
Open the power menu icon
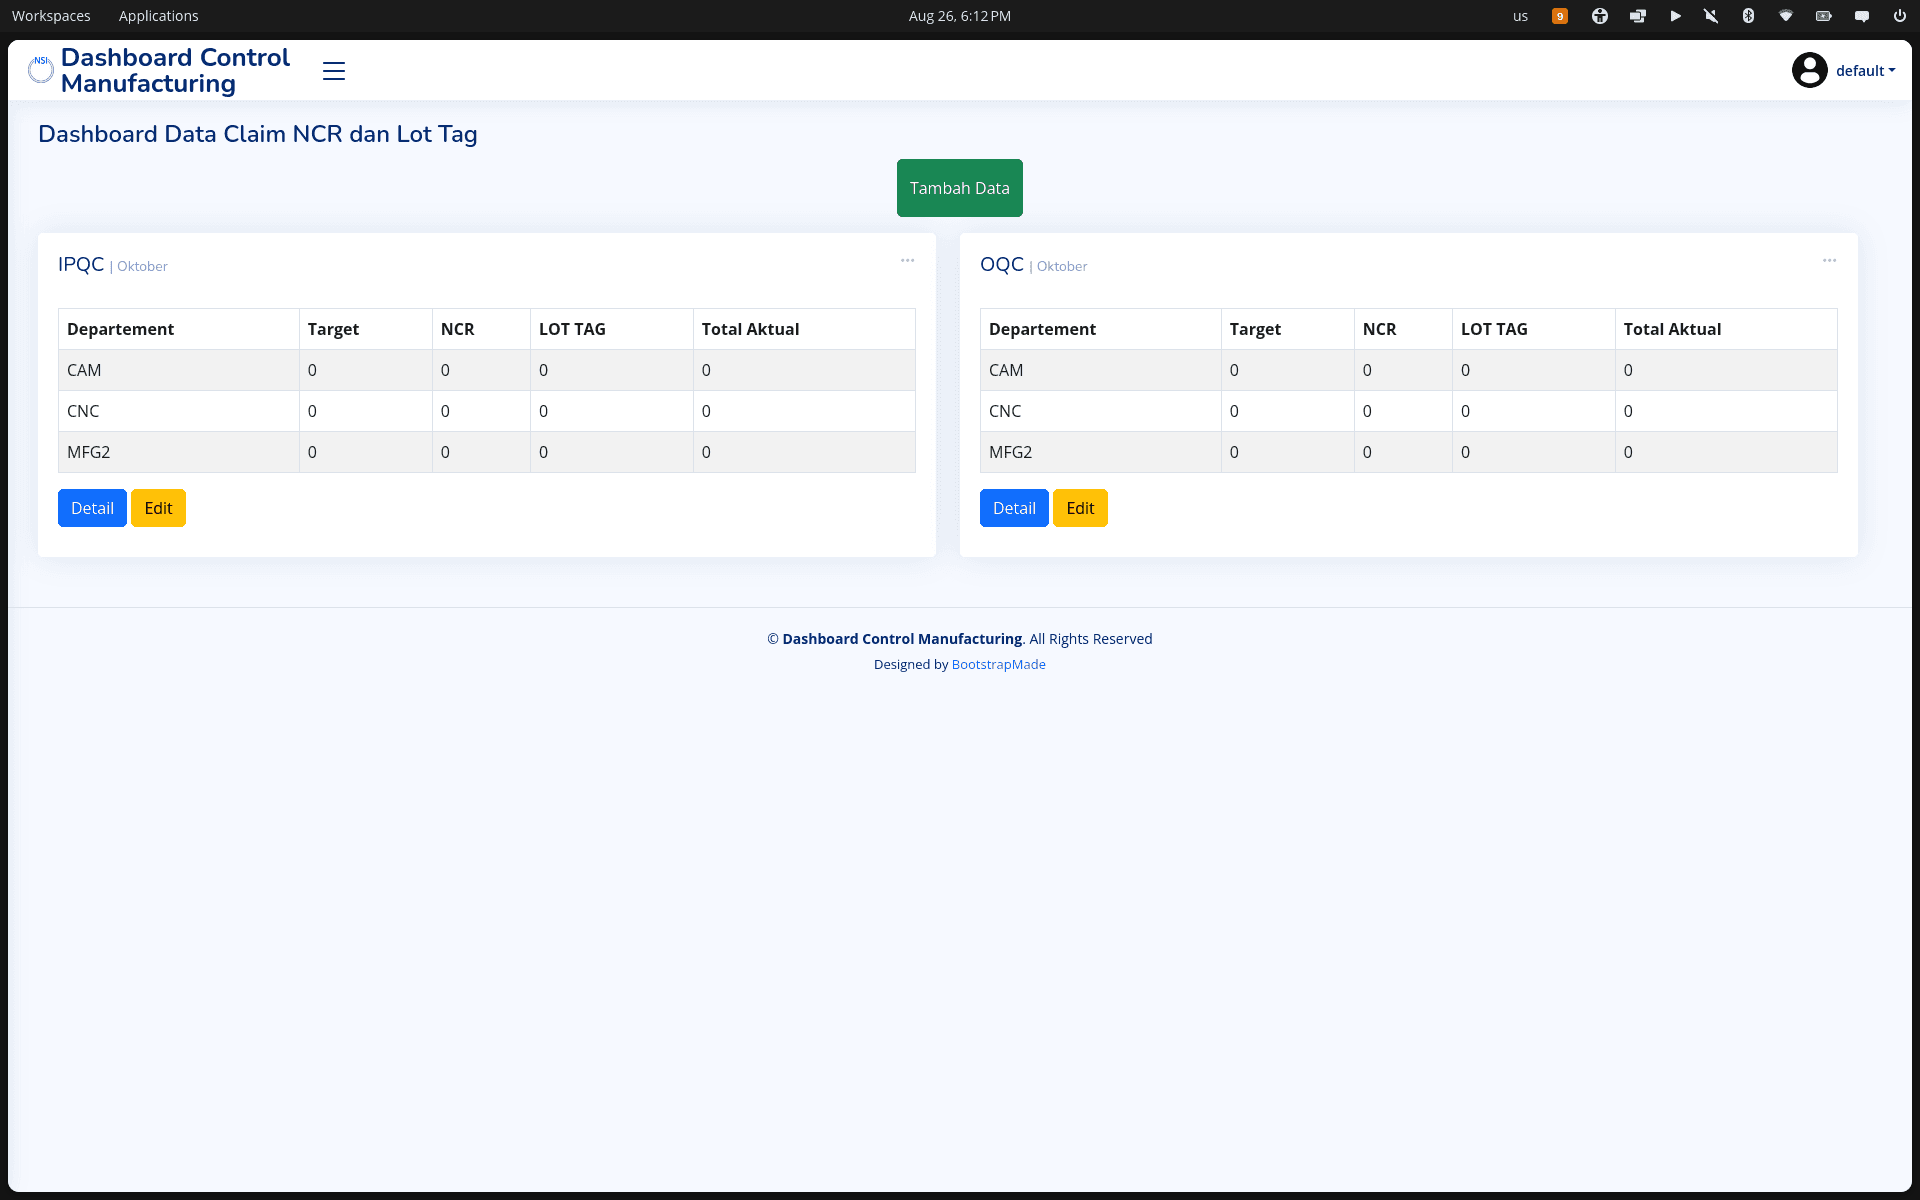pyautogui.click(x=1899, y=16)
